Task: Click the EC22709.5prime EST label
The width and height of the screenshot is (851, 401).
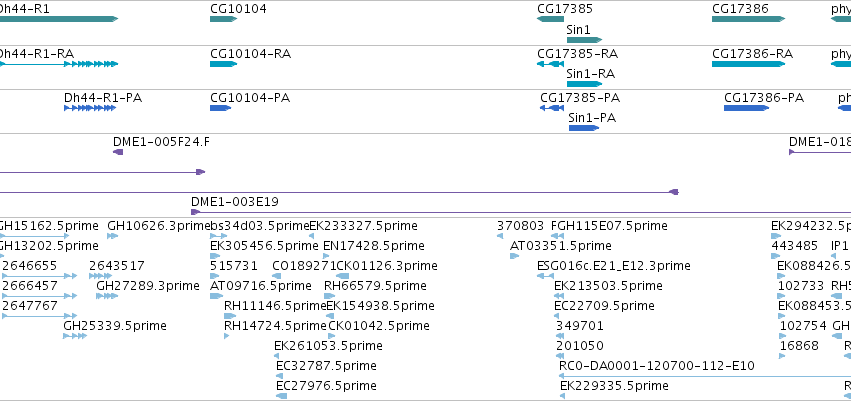Action: (x=604, y=305)
